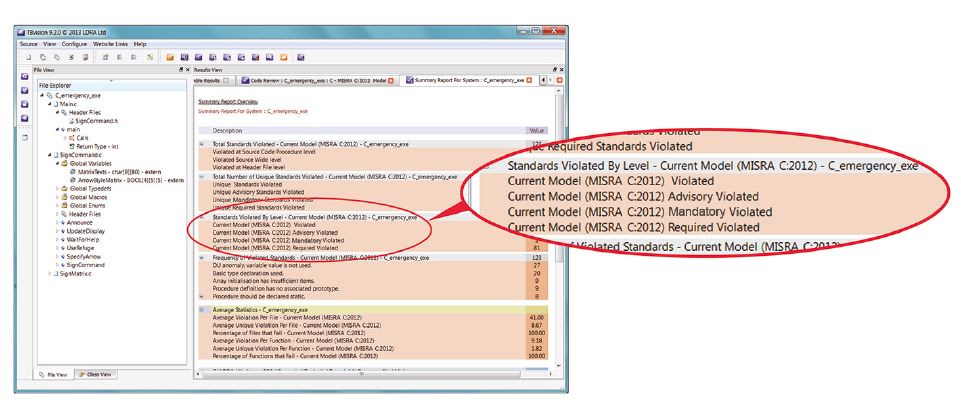This screenshot has height=409, width=961.
Task: Select the UseRefuge function
Action: click(x=81, y=248)
